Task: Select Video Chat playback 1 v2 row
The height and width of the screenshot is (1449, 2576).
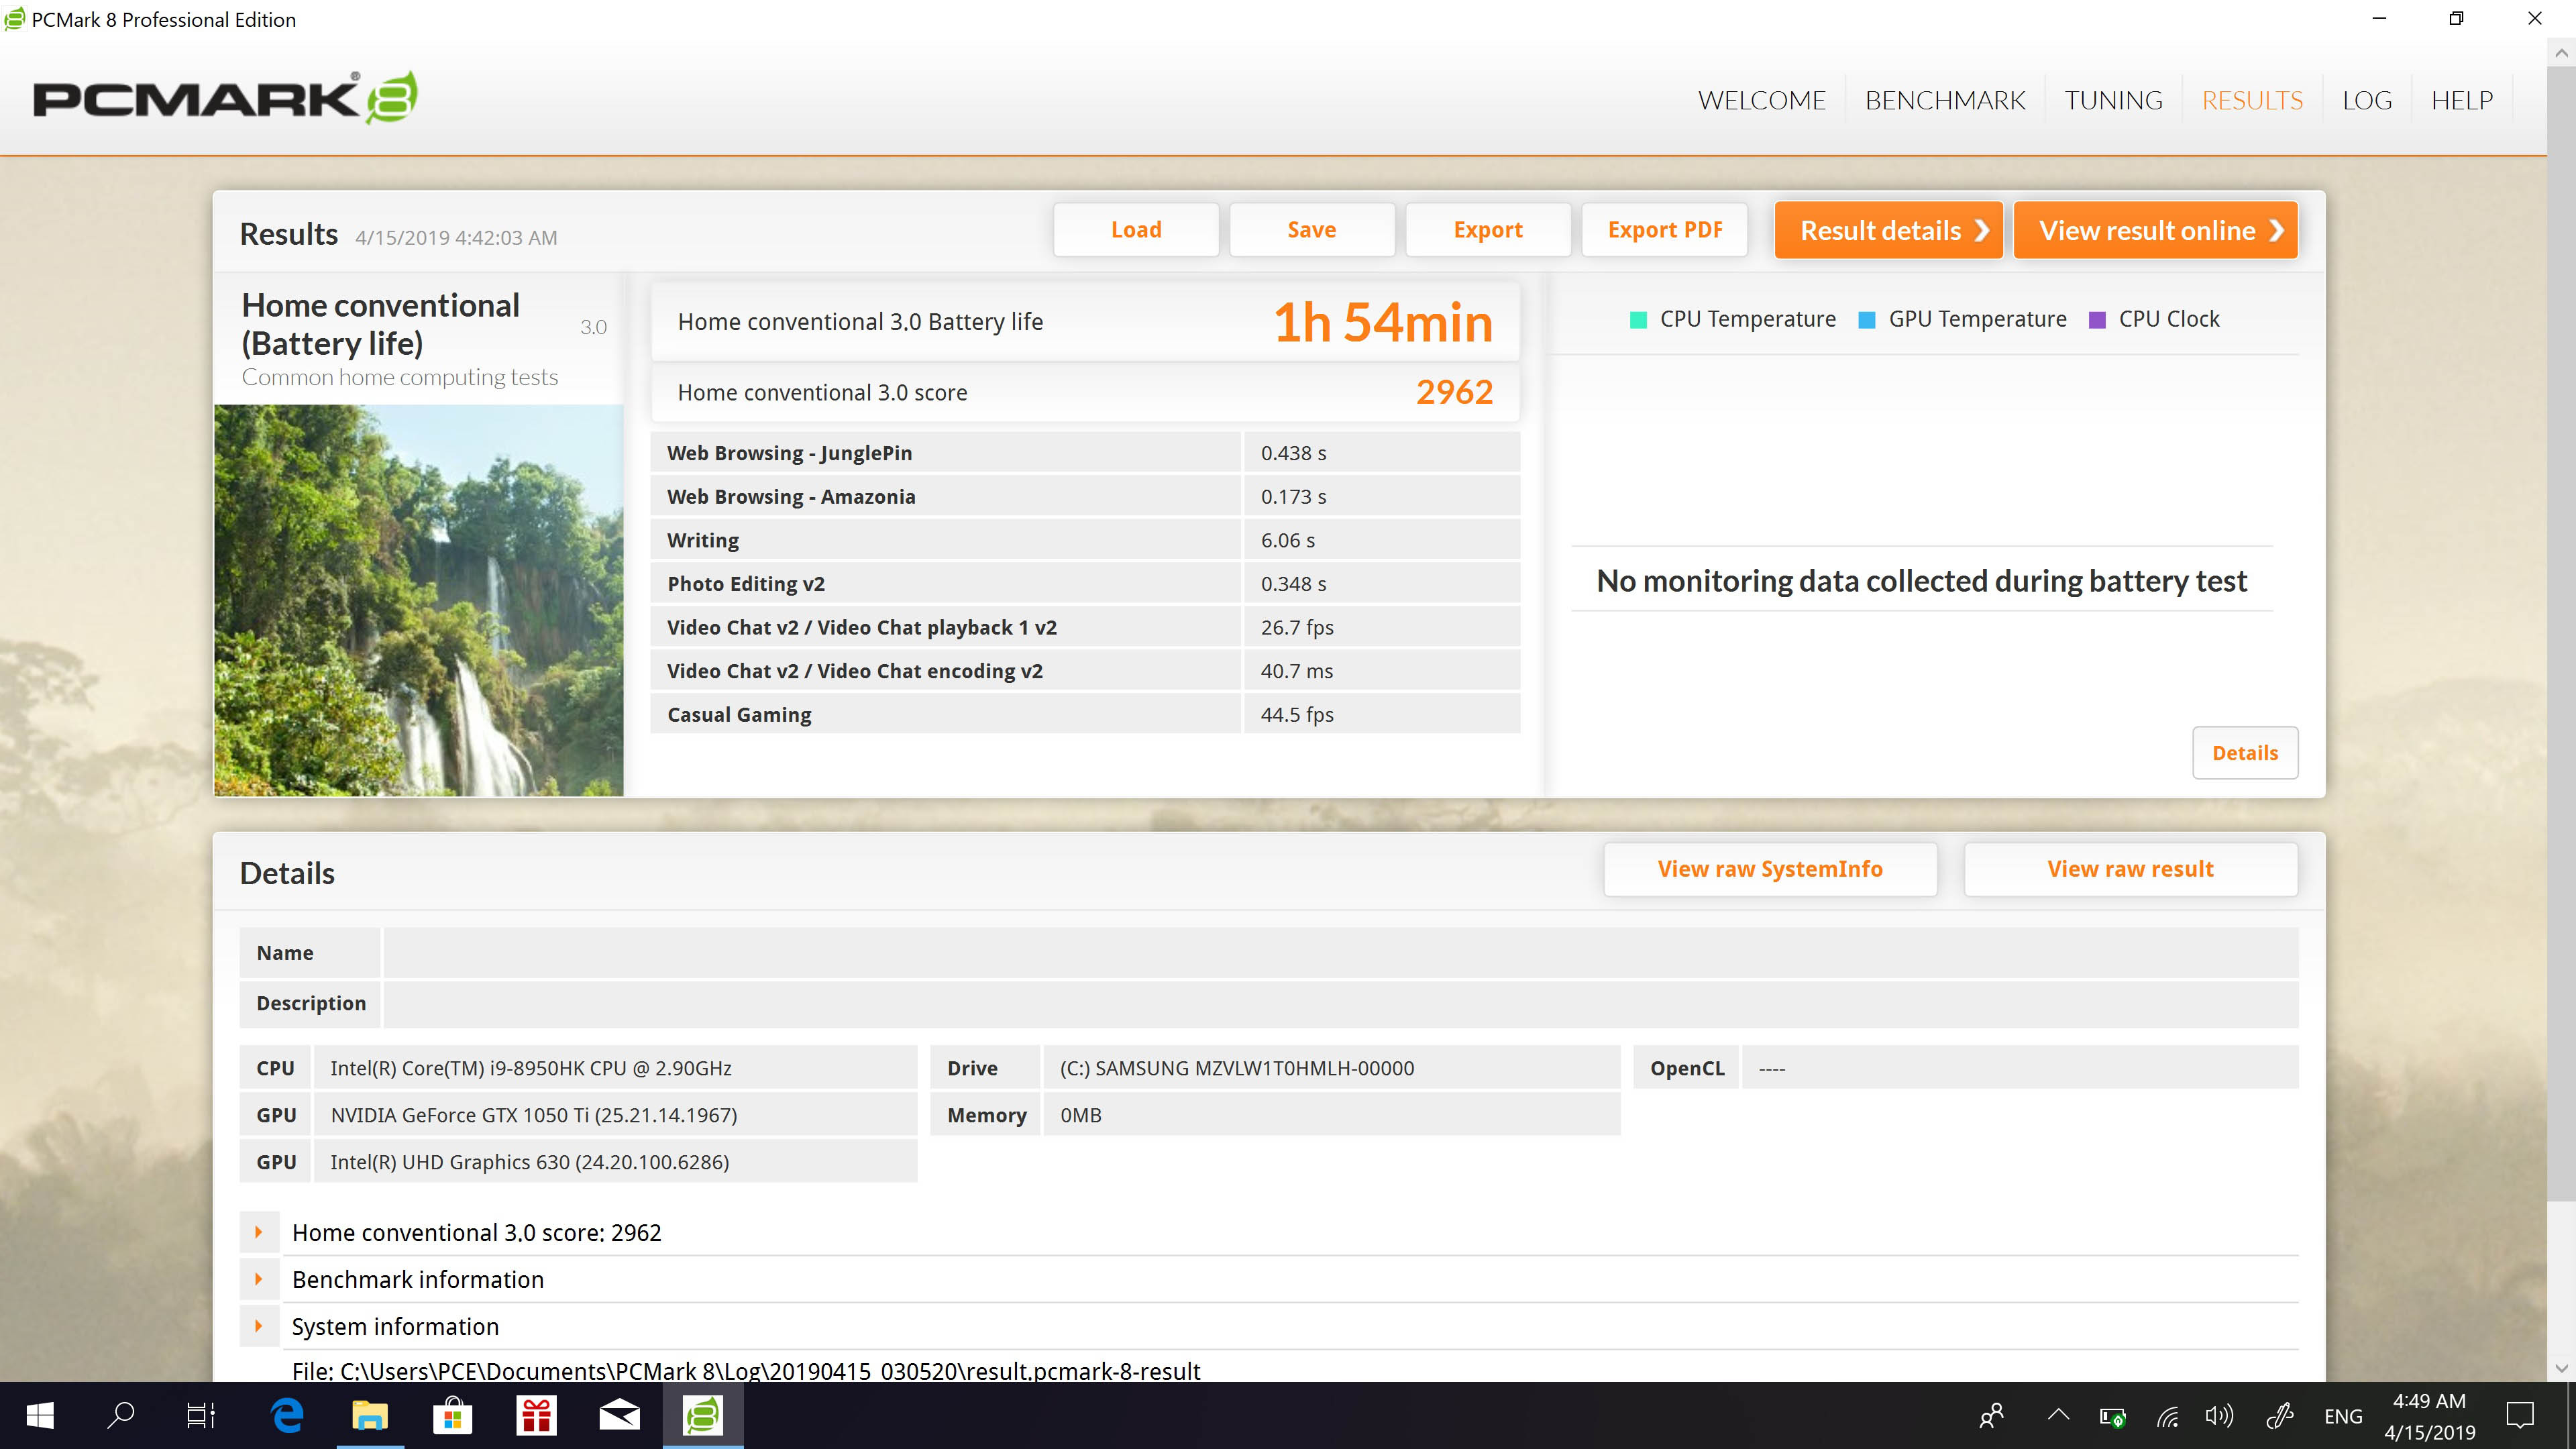Action: (1085, 628)
